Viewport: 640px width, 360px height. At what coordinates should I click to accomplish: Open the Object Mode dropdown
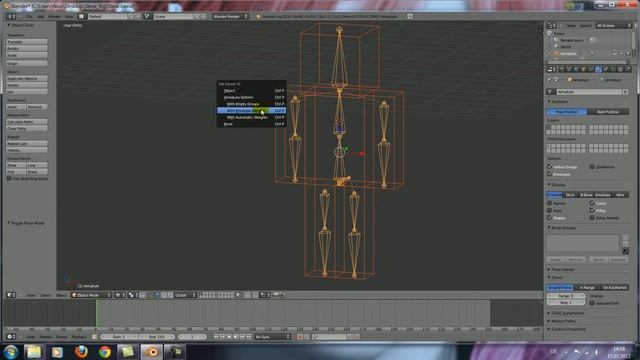click(x=91, y=295)
